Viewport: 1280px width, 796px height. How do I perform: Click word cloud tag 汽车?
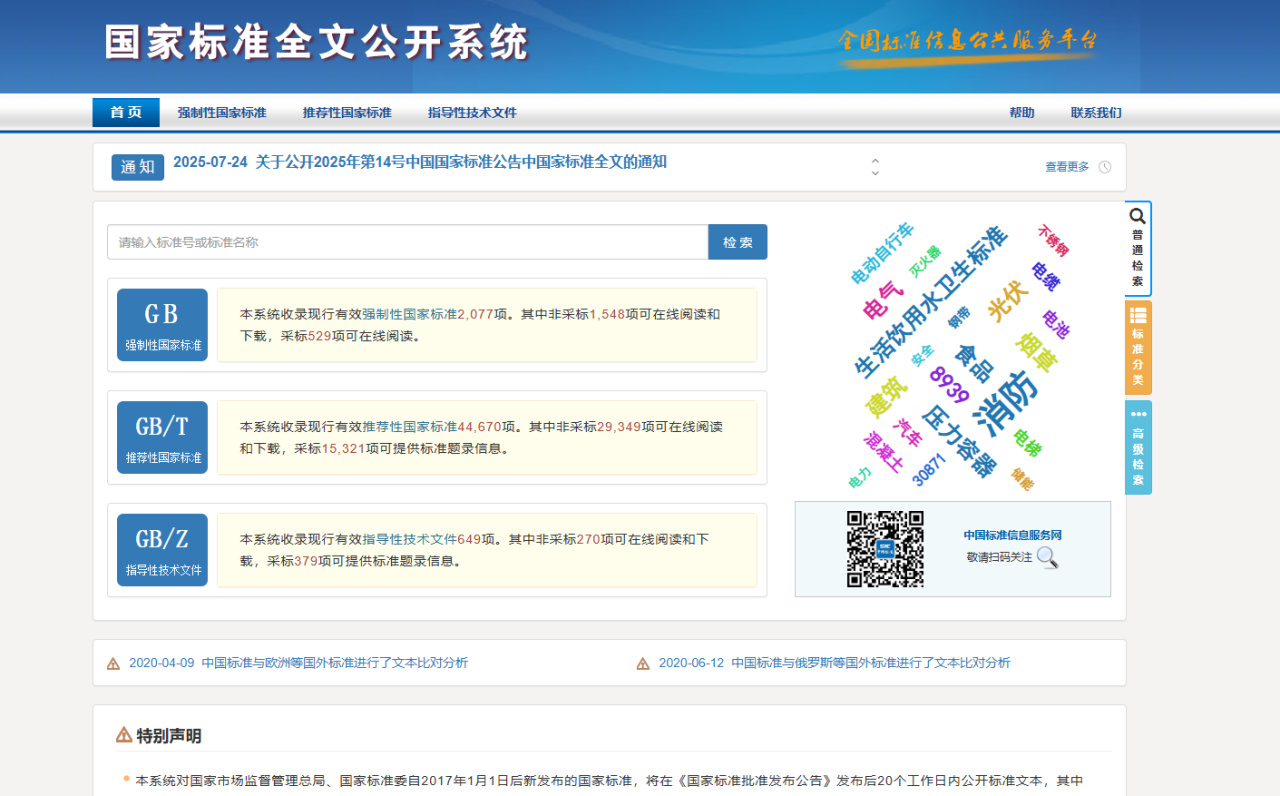click(908, 432)
